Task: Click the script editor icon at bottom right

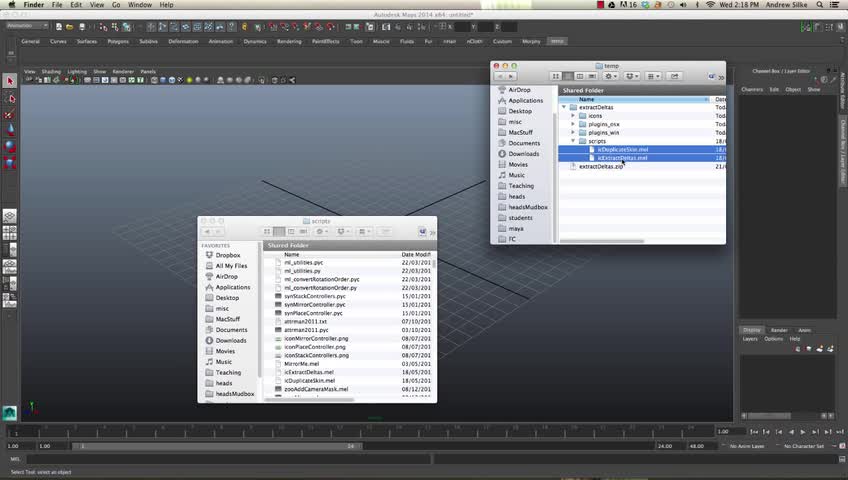Action: coord(842,459)
